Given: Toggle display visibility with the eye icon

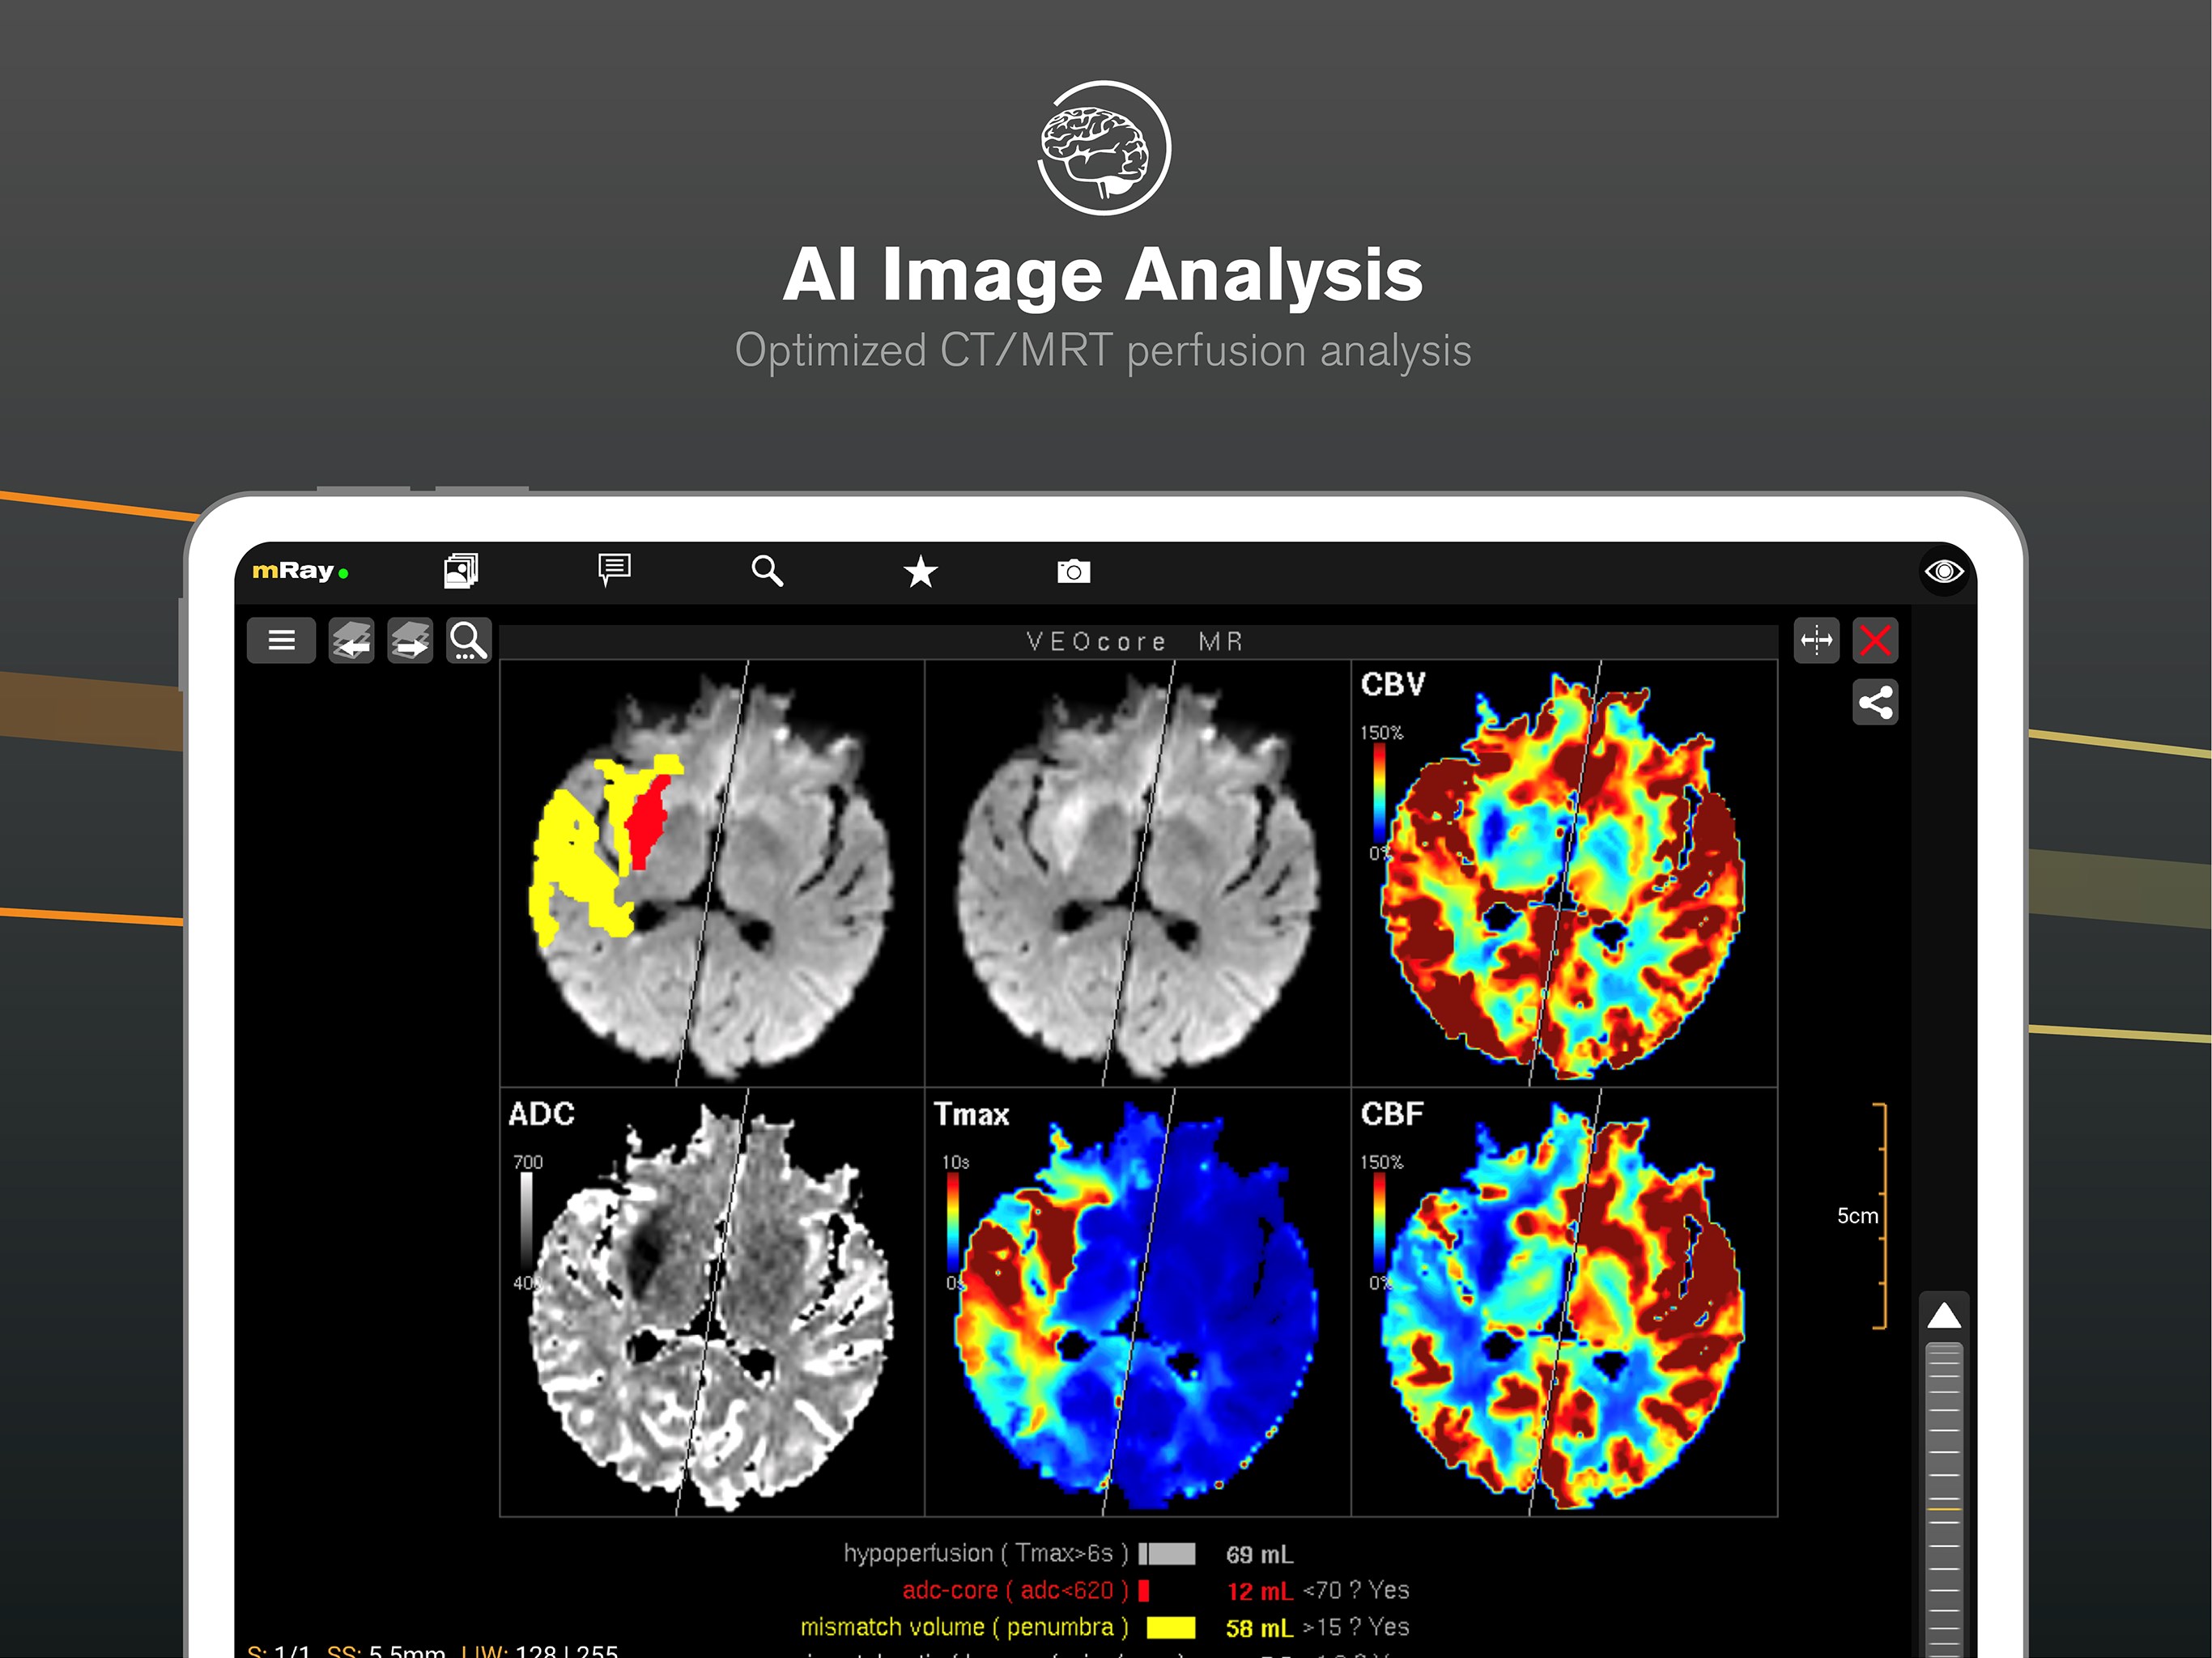Looking at the screenshot, I should coord(1944,570).
